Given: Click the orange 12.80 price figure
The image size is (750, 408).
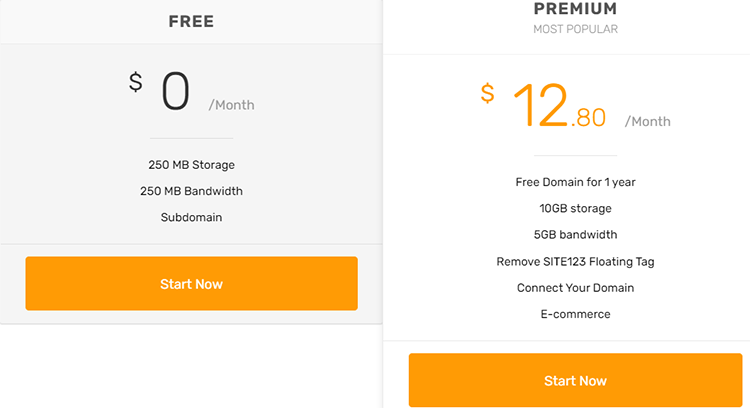Looking at the screenshot, I should pyautogui.click(x=558, y=106).
